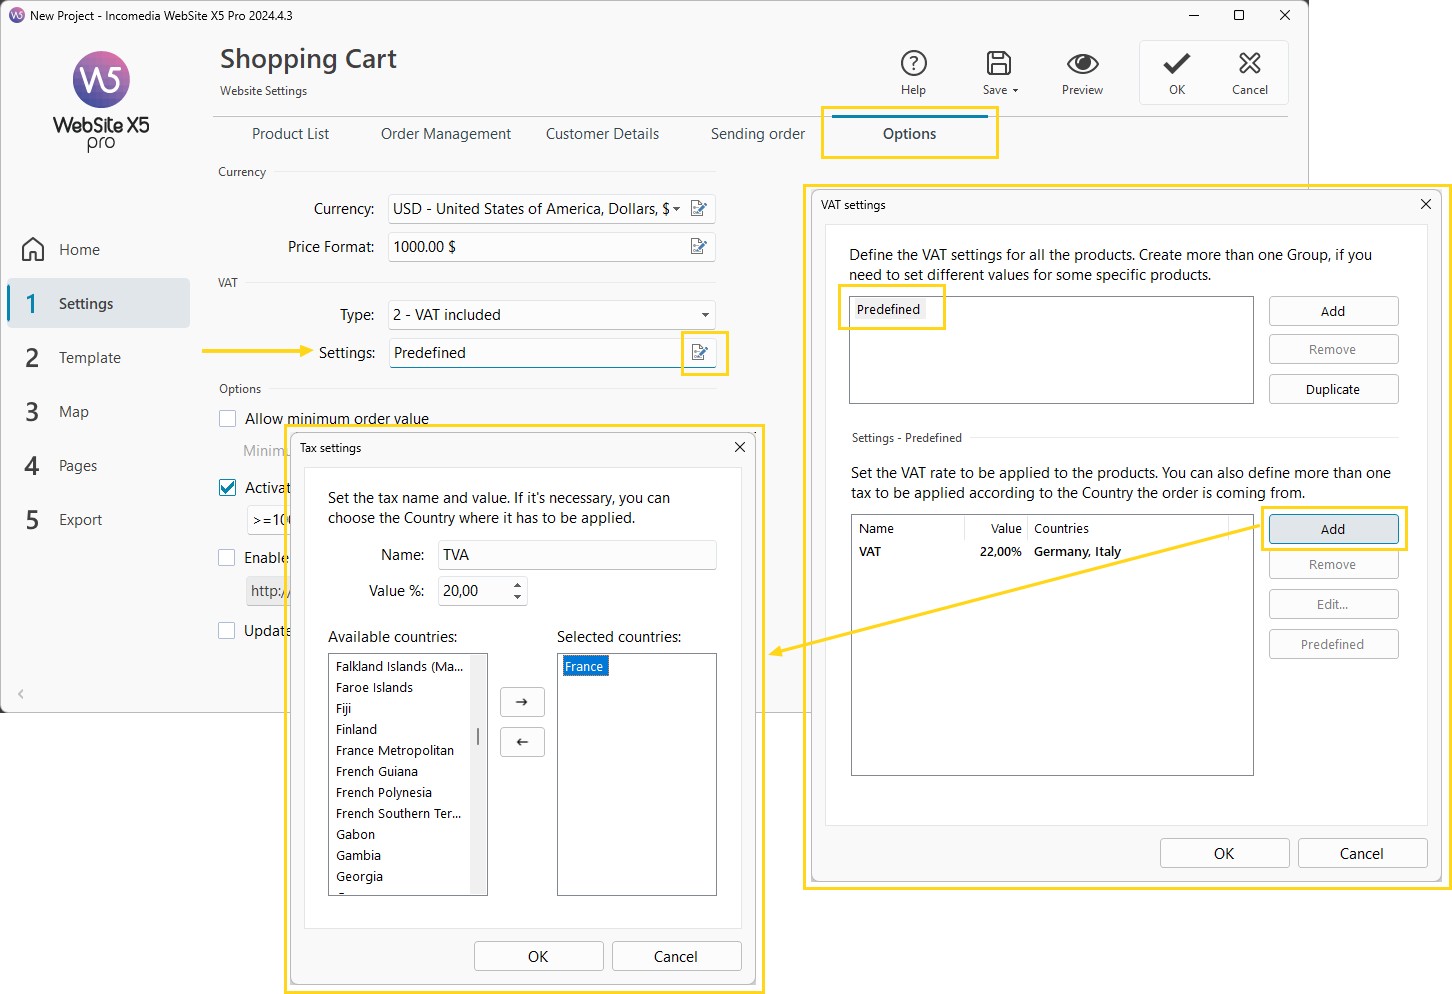This screenshot has width=1452, height=994.
Task: Select Predefined group in VAT list
Action: pos(888,309)
